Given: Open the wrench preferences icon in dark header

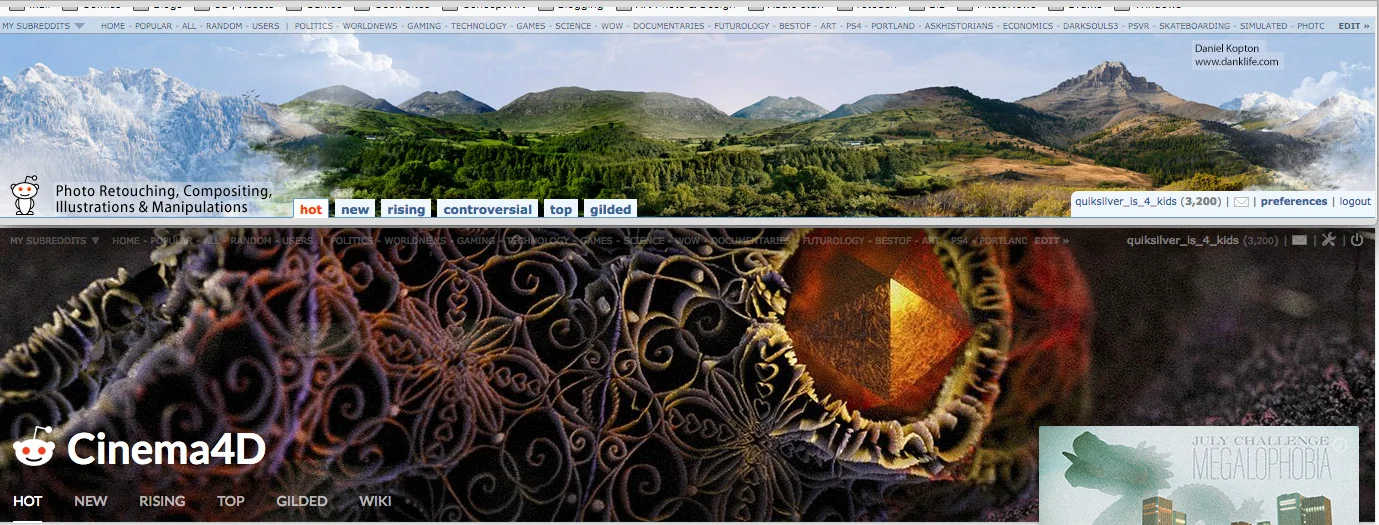Looking at the screenshot, I should point(1328,240).
